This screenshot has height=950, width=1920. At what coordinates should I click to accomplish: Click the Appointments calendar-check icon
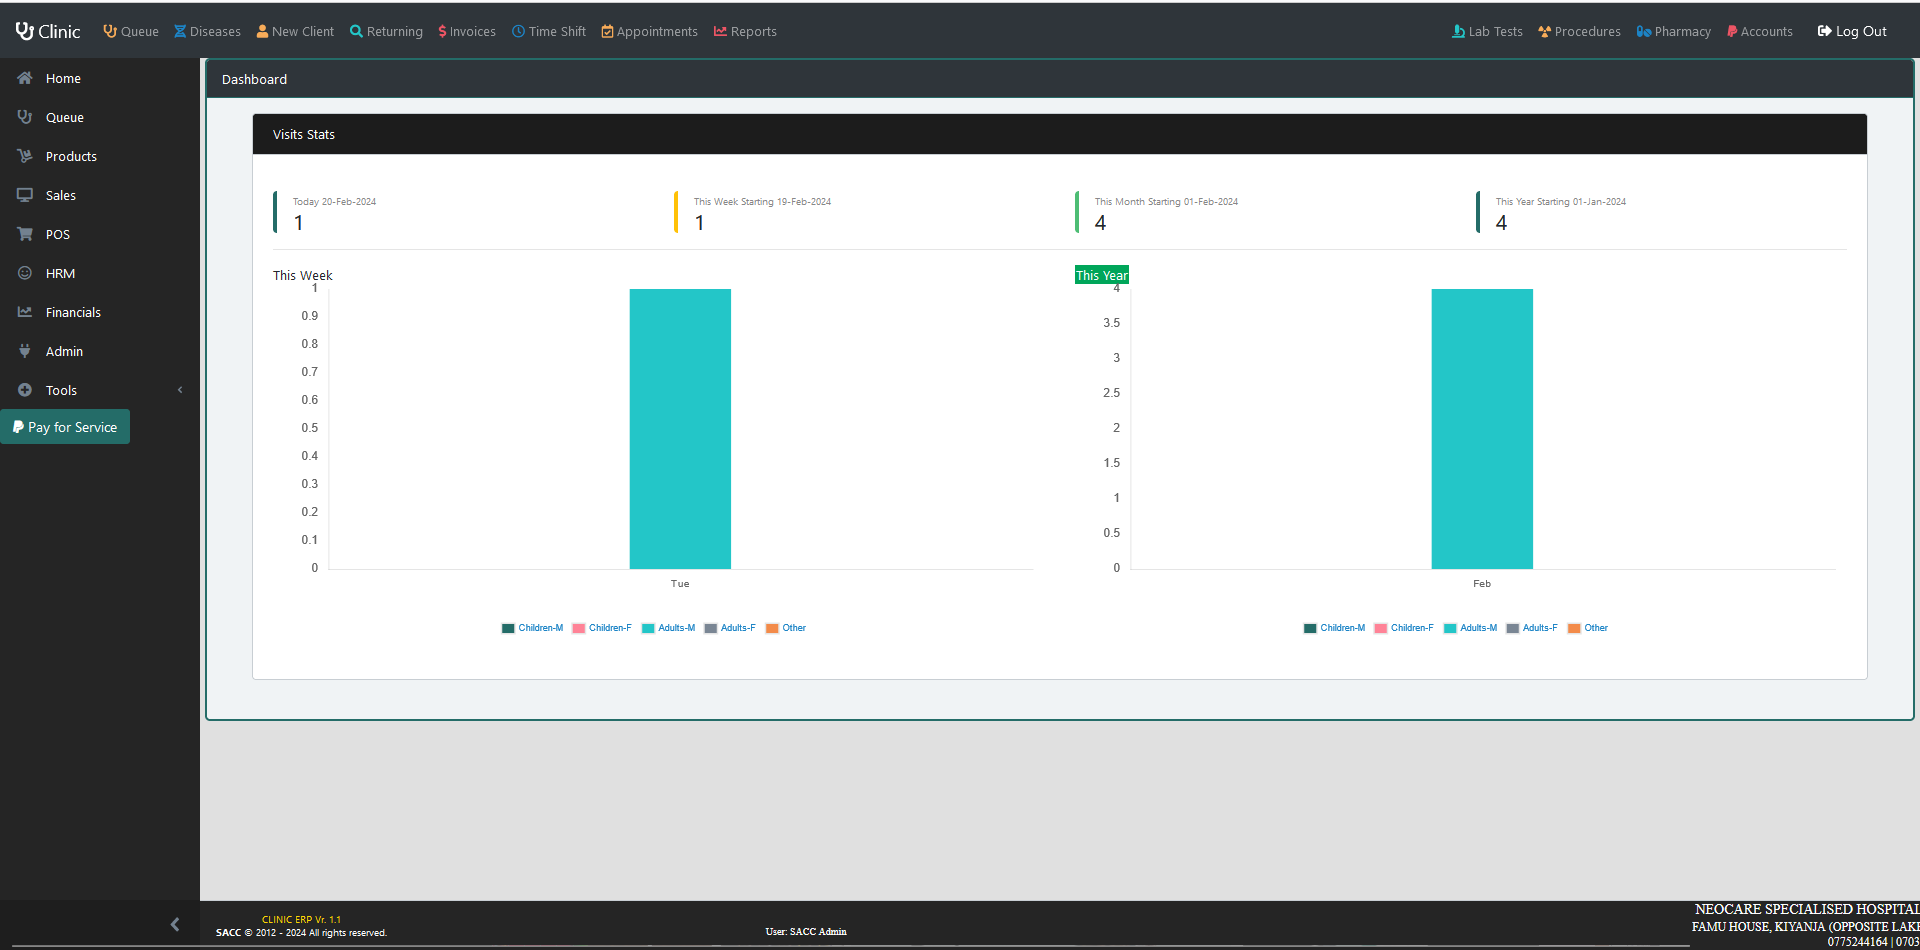pyautogui.click(x=607, y=31)
